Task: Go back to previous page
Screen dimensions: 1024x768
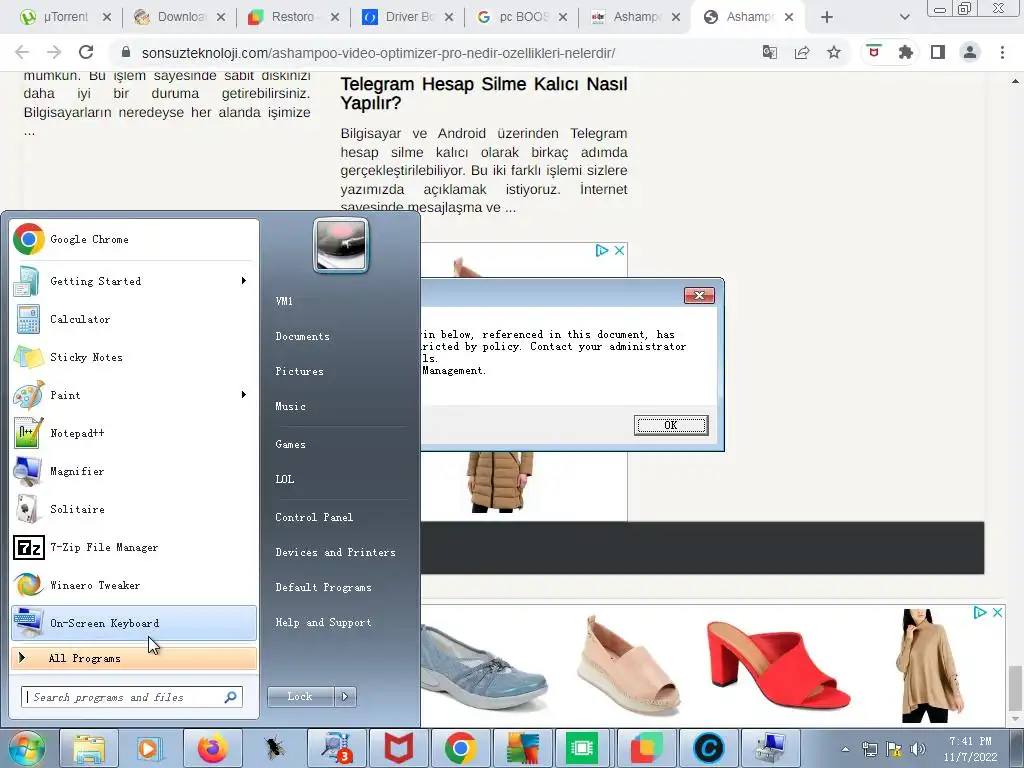Action: (22, 52)
